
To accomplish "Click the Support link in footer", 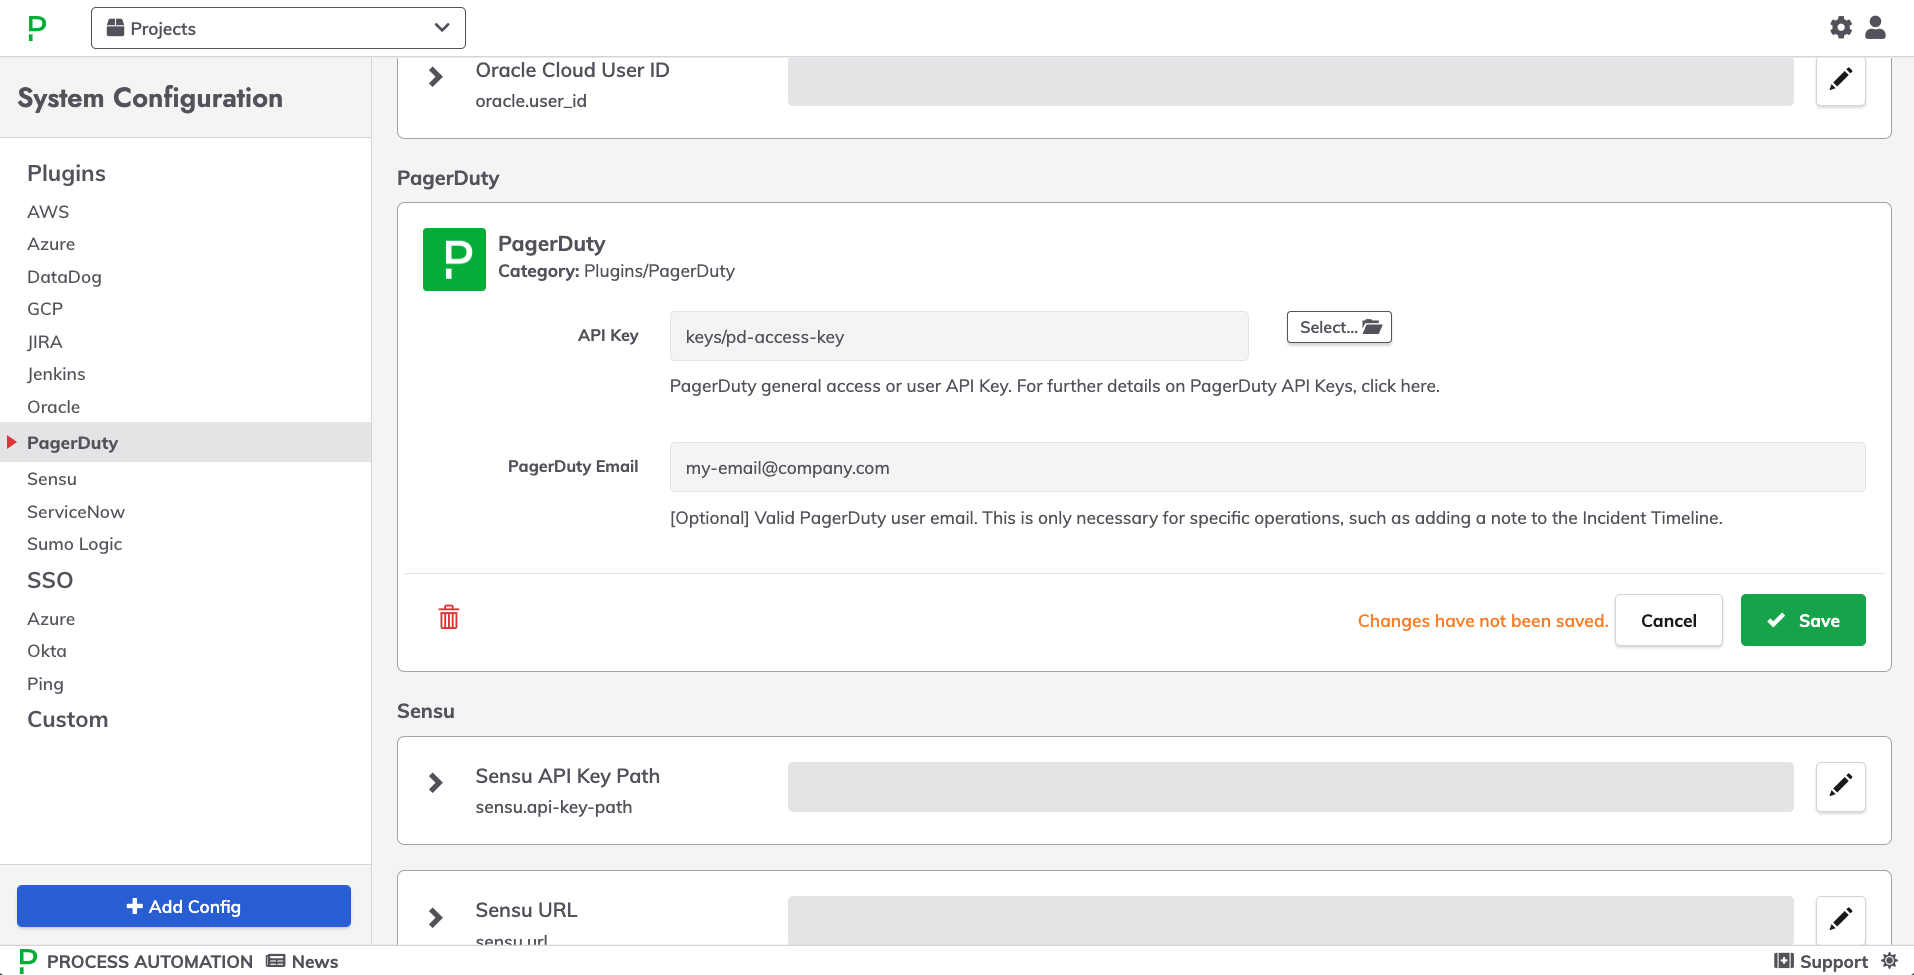I will [x=1821, y=961].
